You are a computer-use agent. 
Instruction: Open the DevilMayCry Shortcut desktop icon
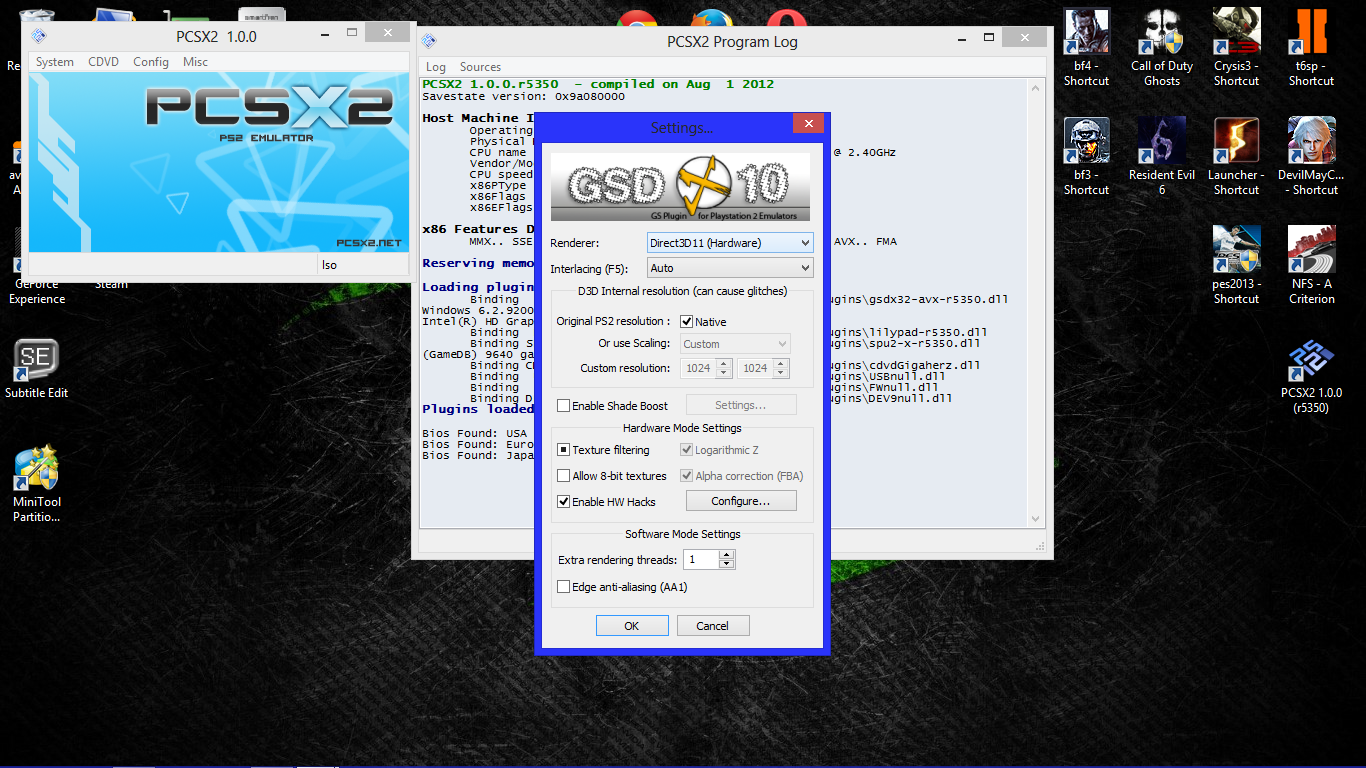pos(1311,156)
